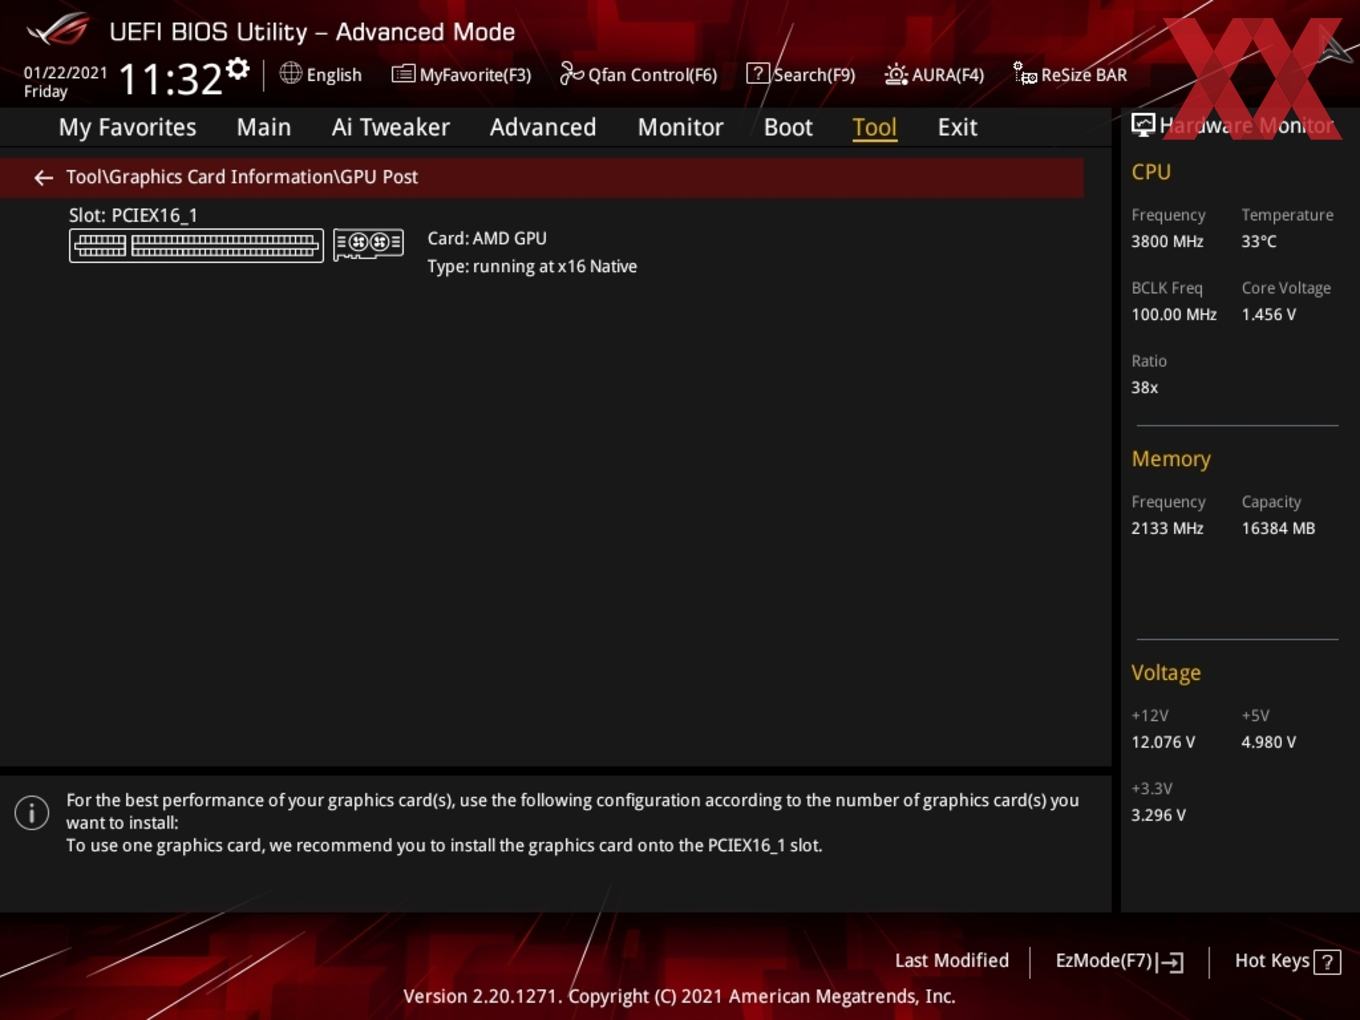The height and width of the screenshot is (1020, 1360).
Task: Click the CPU frequency value 3800 MHz
Action: click(1167, 241)
